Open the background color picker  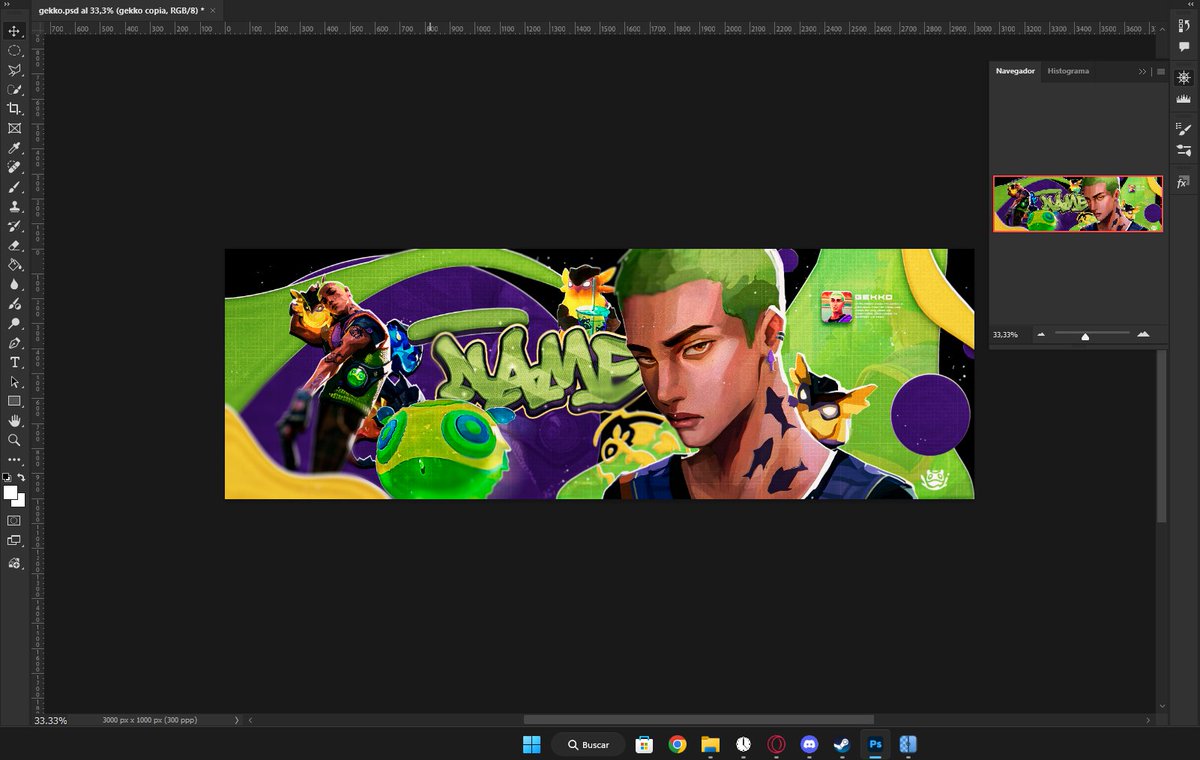[20, 501]
